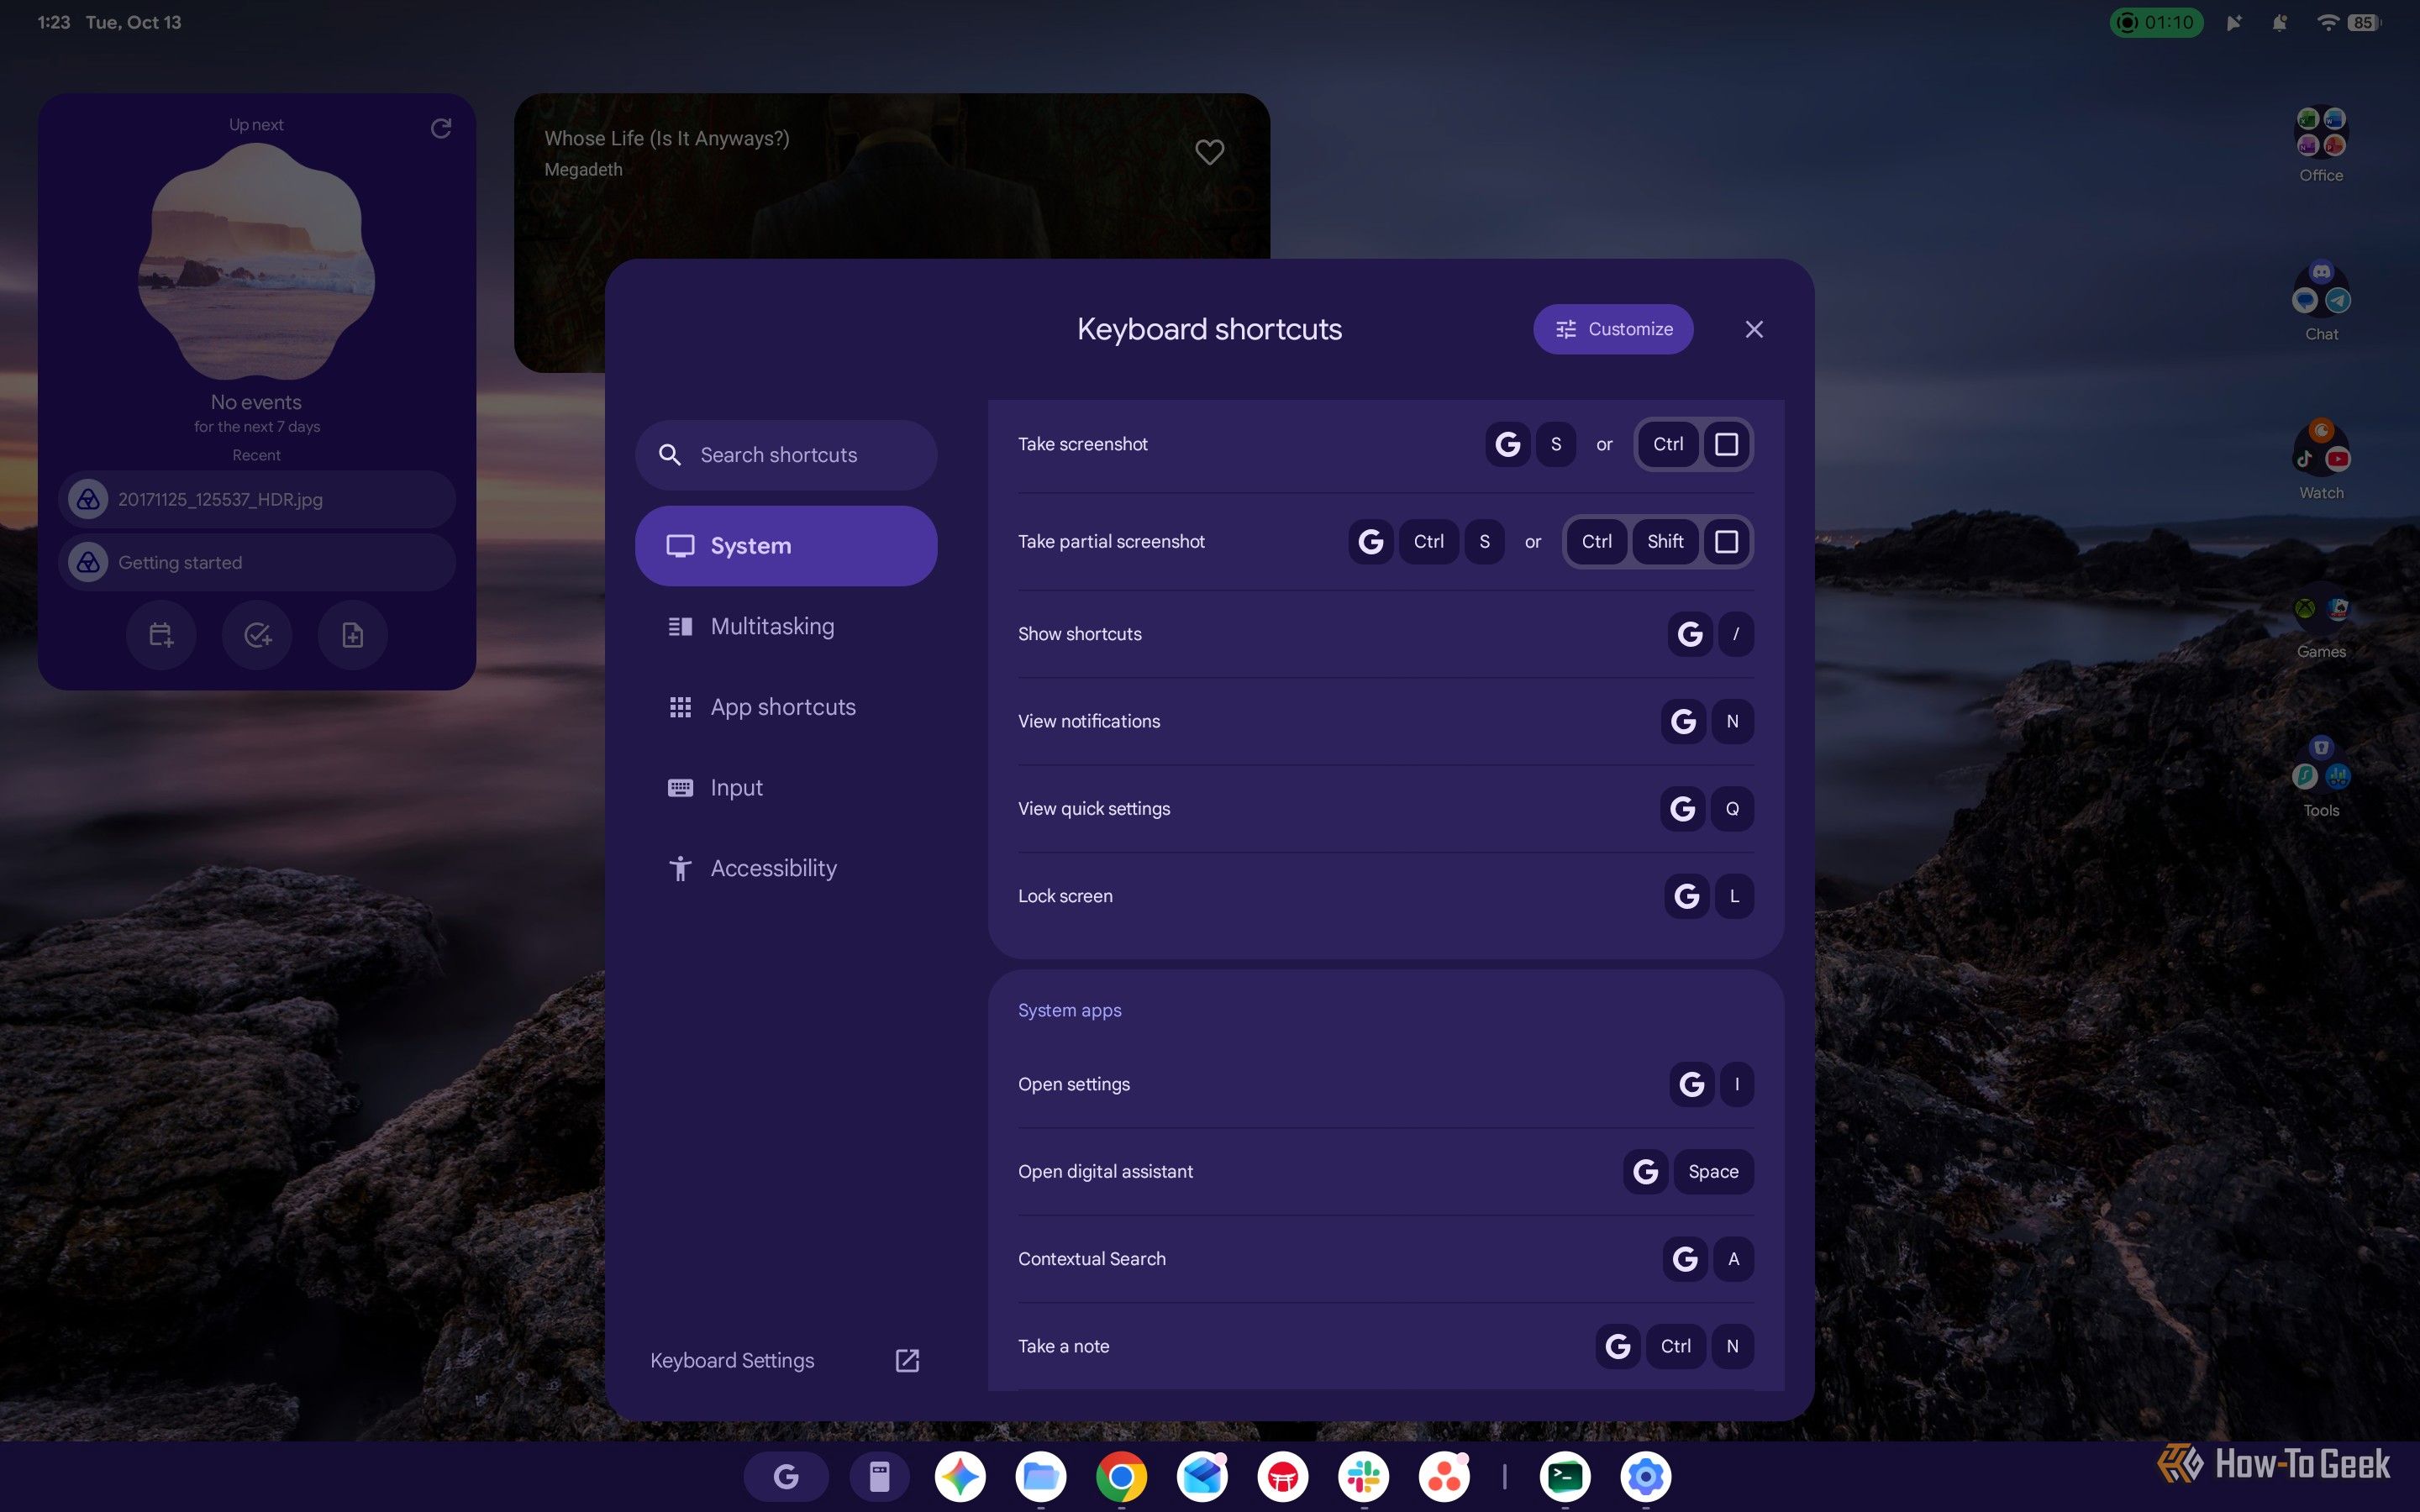This screenshot has height=1512, width=2420.
Task: Select the System category
Action: (x=785, y=546)
